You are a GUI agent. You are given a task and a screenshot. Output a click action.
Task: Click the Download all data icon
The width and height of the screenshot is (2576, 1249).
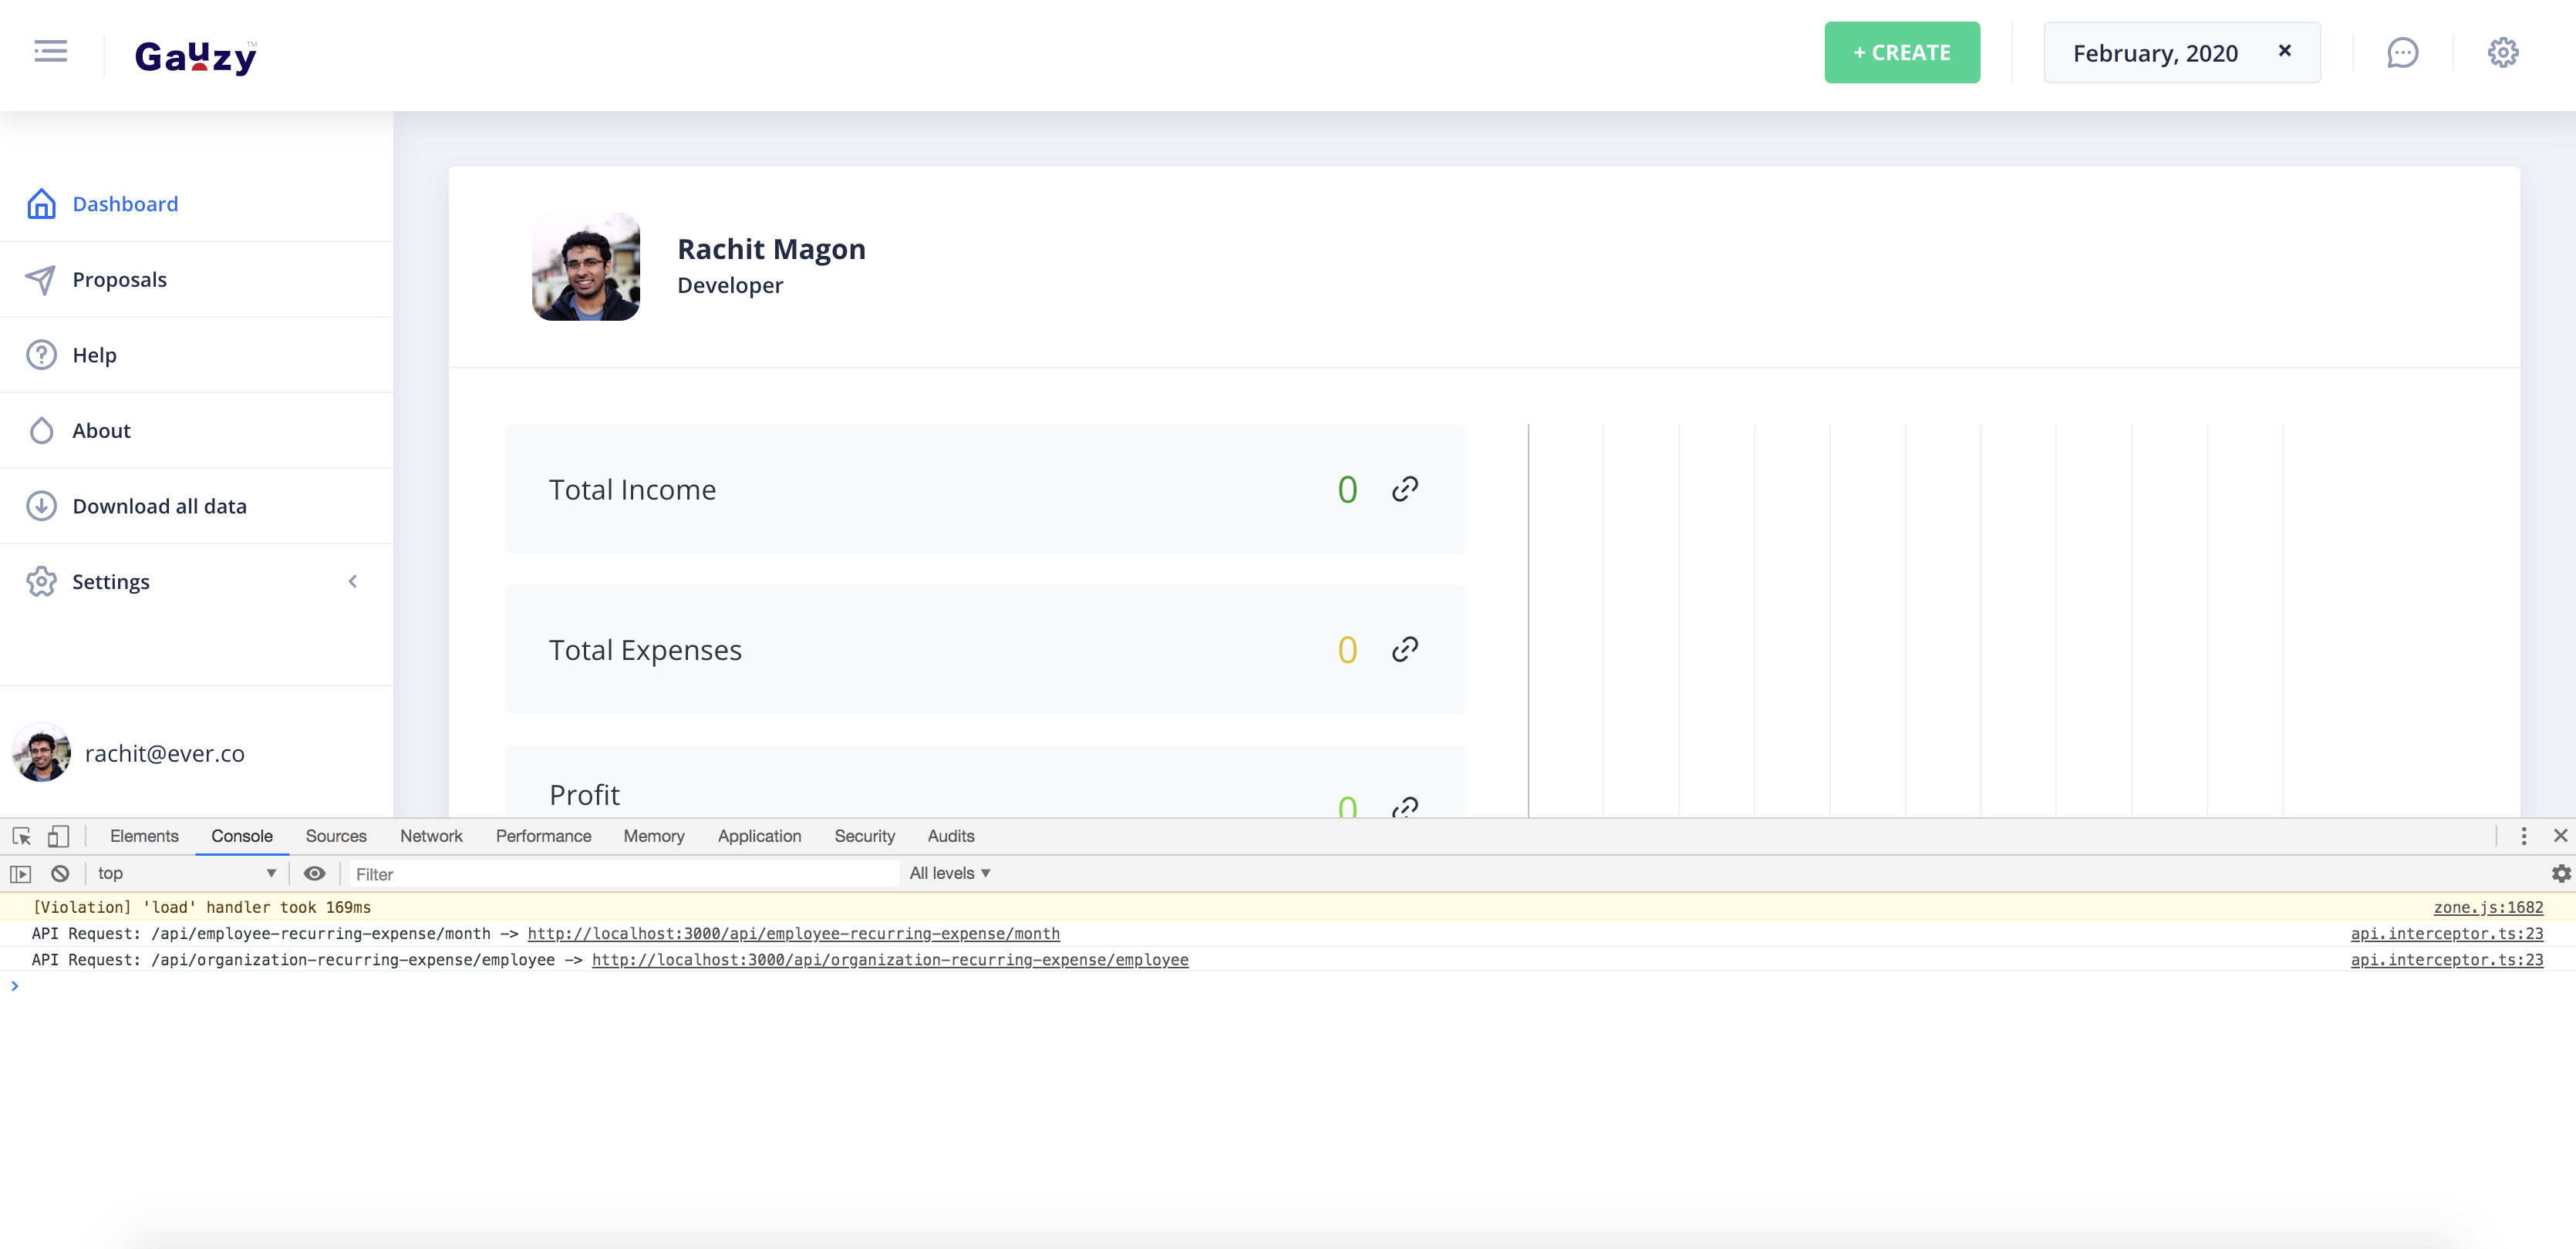point(40,506)
